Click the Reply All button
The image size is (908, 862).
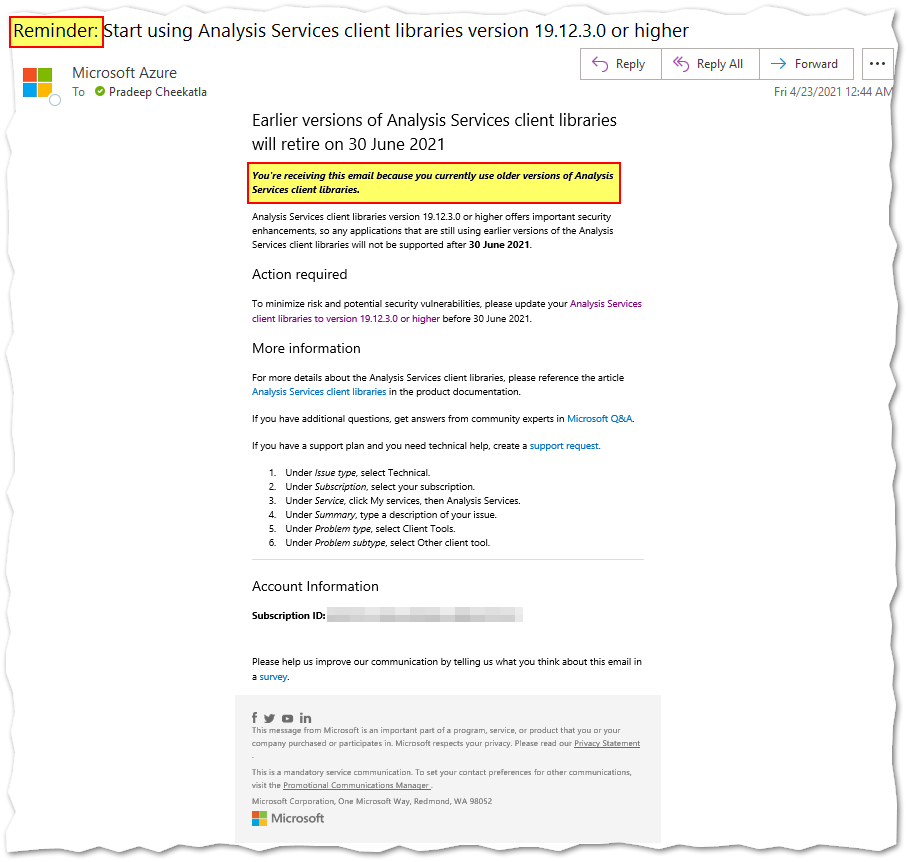click(x=710, y=64)
